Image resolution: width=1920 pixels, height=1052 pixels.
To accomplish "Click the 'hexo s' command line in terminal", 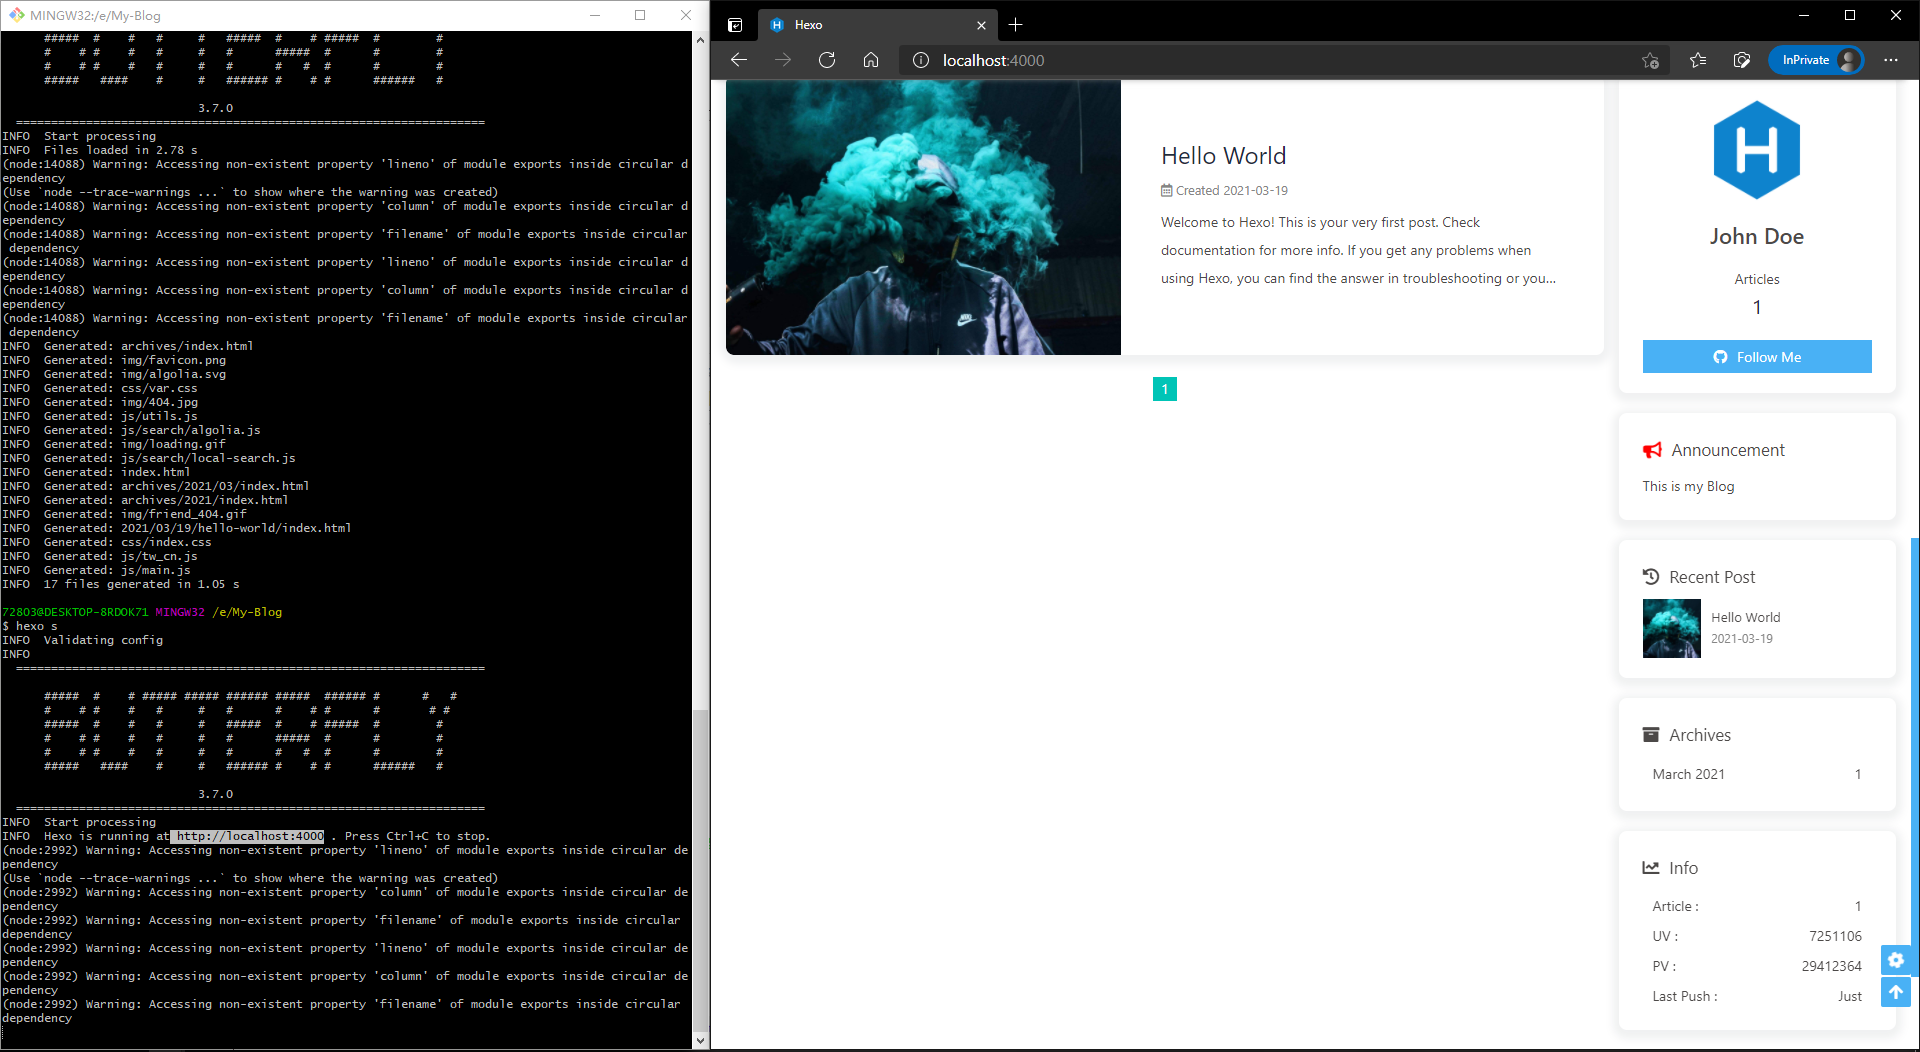I will 30,626.
